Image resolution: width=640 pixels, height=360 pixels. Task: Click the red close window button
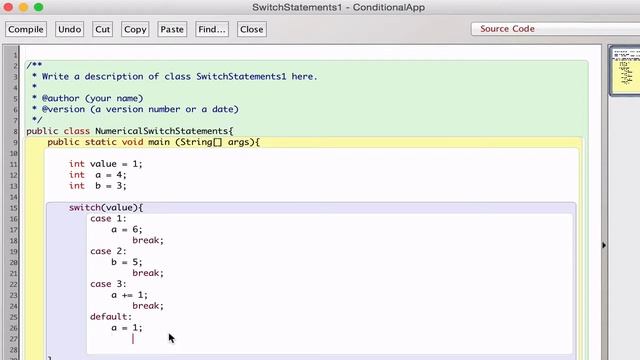click(x=8, y=7)
